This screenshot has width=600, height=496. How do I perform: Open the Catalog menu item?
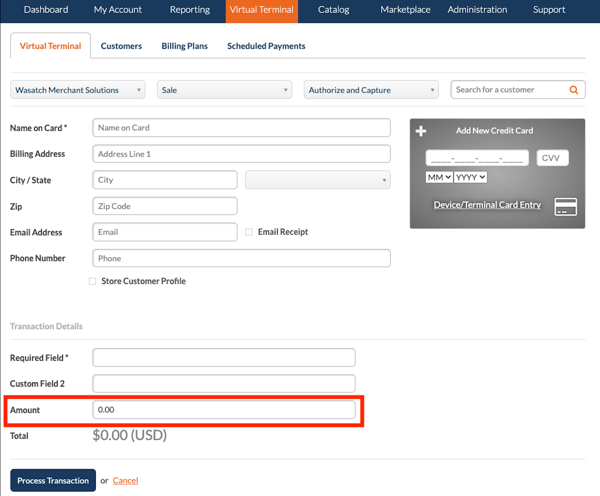pos(333,10)
